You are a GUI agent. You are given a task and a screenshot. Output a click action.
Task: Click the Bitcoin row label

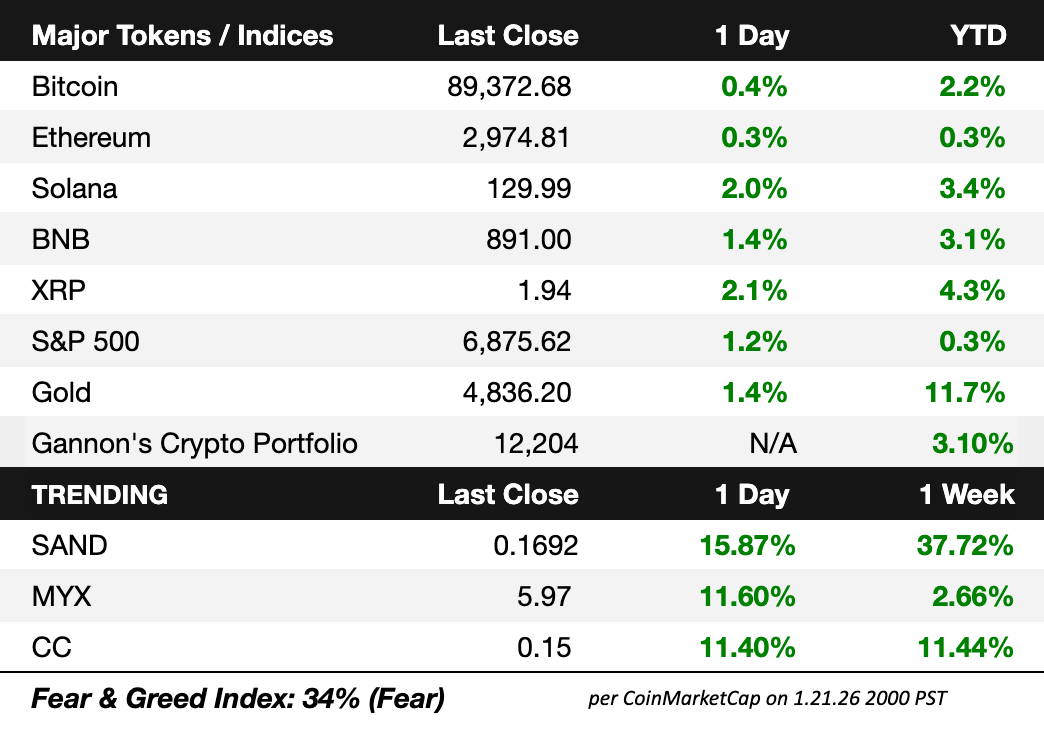pyautogui.click(x=75, y=87)
